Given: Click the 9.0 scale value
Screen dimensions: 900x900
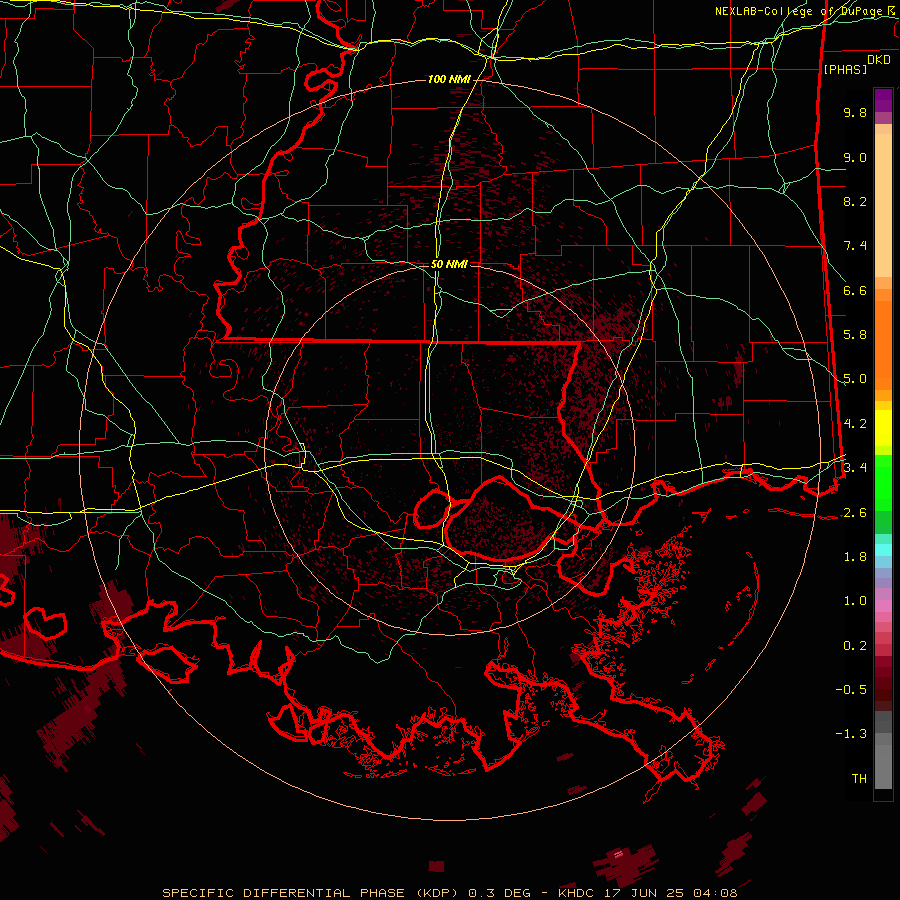Looking at the screenshot, I should [855, 157].
